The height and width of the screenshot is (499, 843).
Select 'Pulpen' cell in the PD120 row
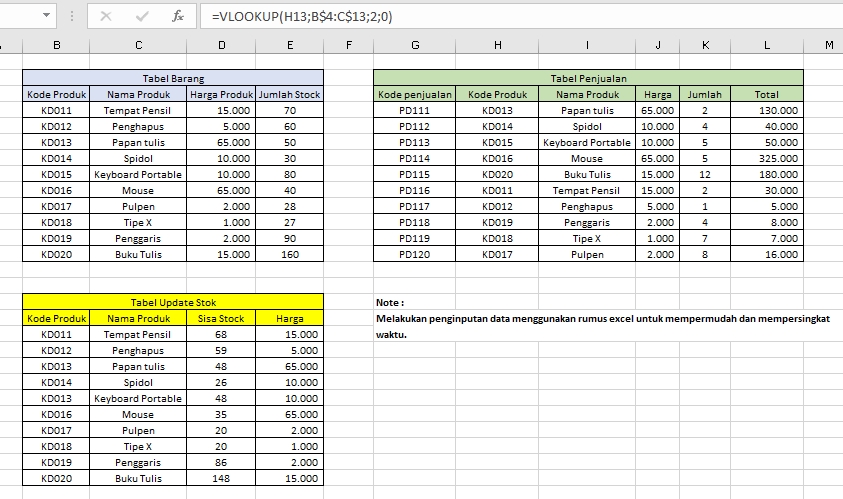pyautogui.click(x=587, y=254)
